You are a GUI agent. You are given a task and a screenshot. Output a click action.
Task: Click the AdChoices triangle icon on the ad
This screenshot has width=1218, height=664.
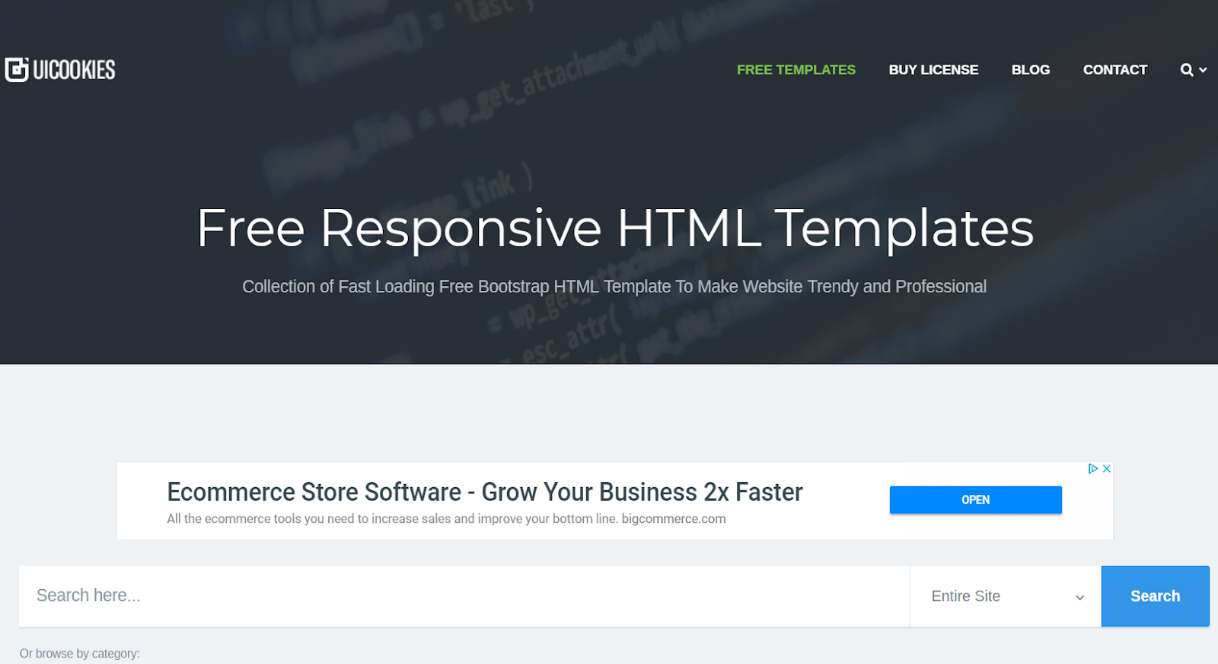(x=1094, y=469)
